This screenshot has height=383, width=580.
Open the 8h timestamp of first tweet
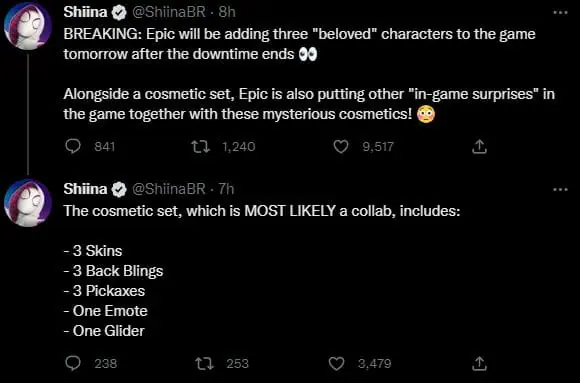226,12
